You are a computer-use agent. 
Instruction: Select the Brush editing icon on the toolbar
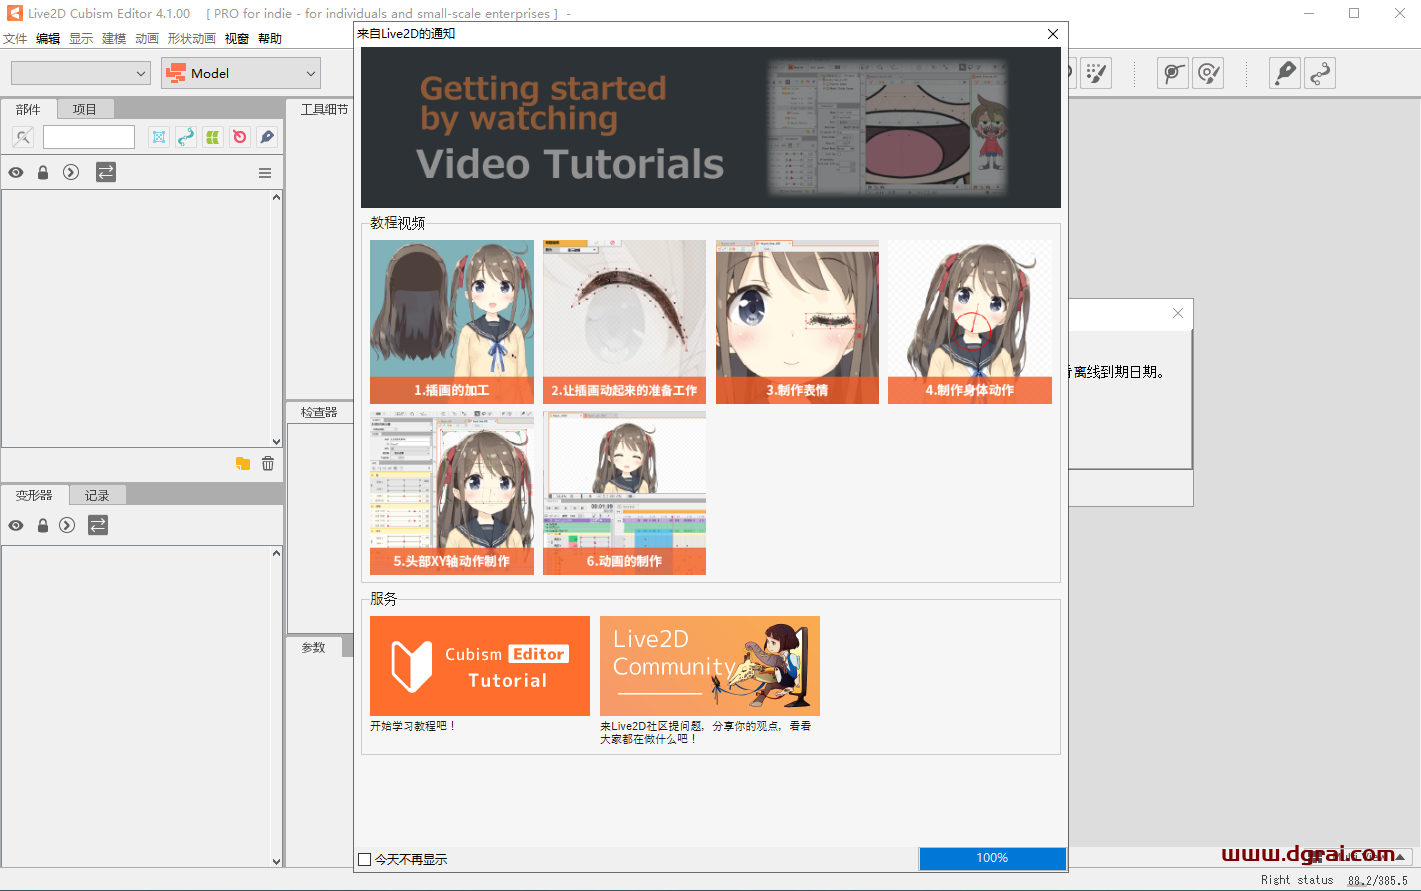[1096, 72]
